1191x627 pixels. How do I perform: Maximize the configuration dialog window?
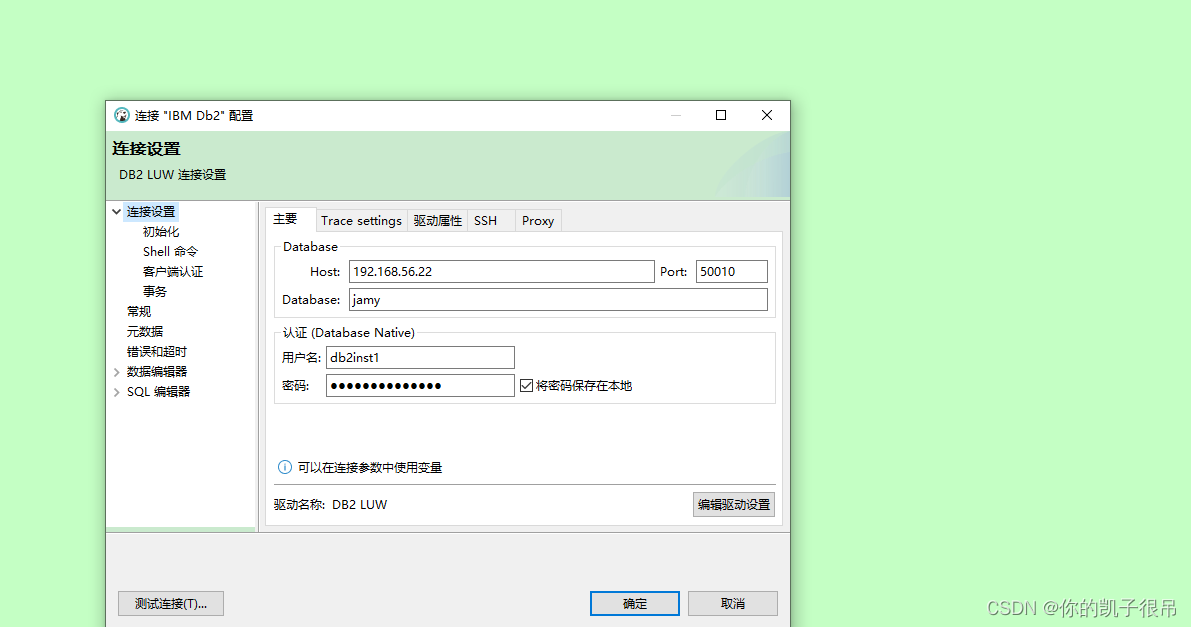point(721,115)
